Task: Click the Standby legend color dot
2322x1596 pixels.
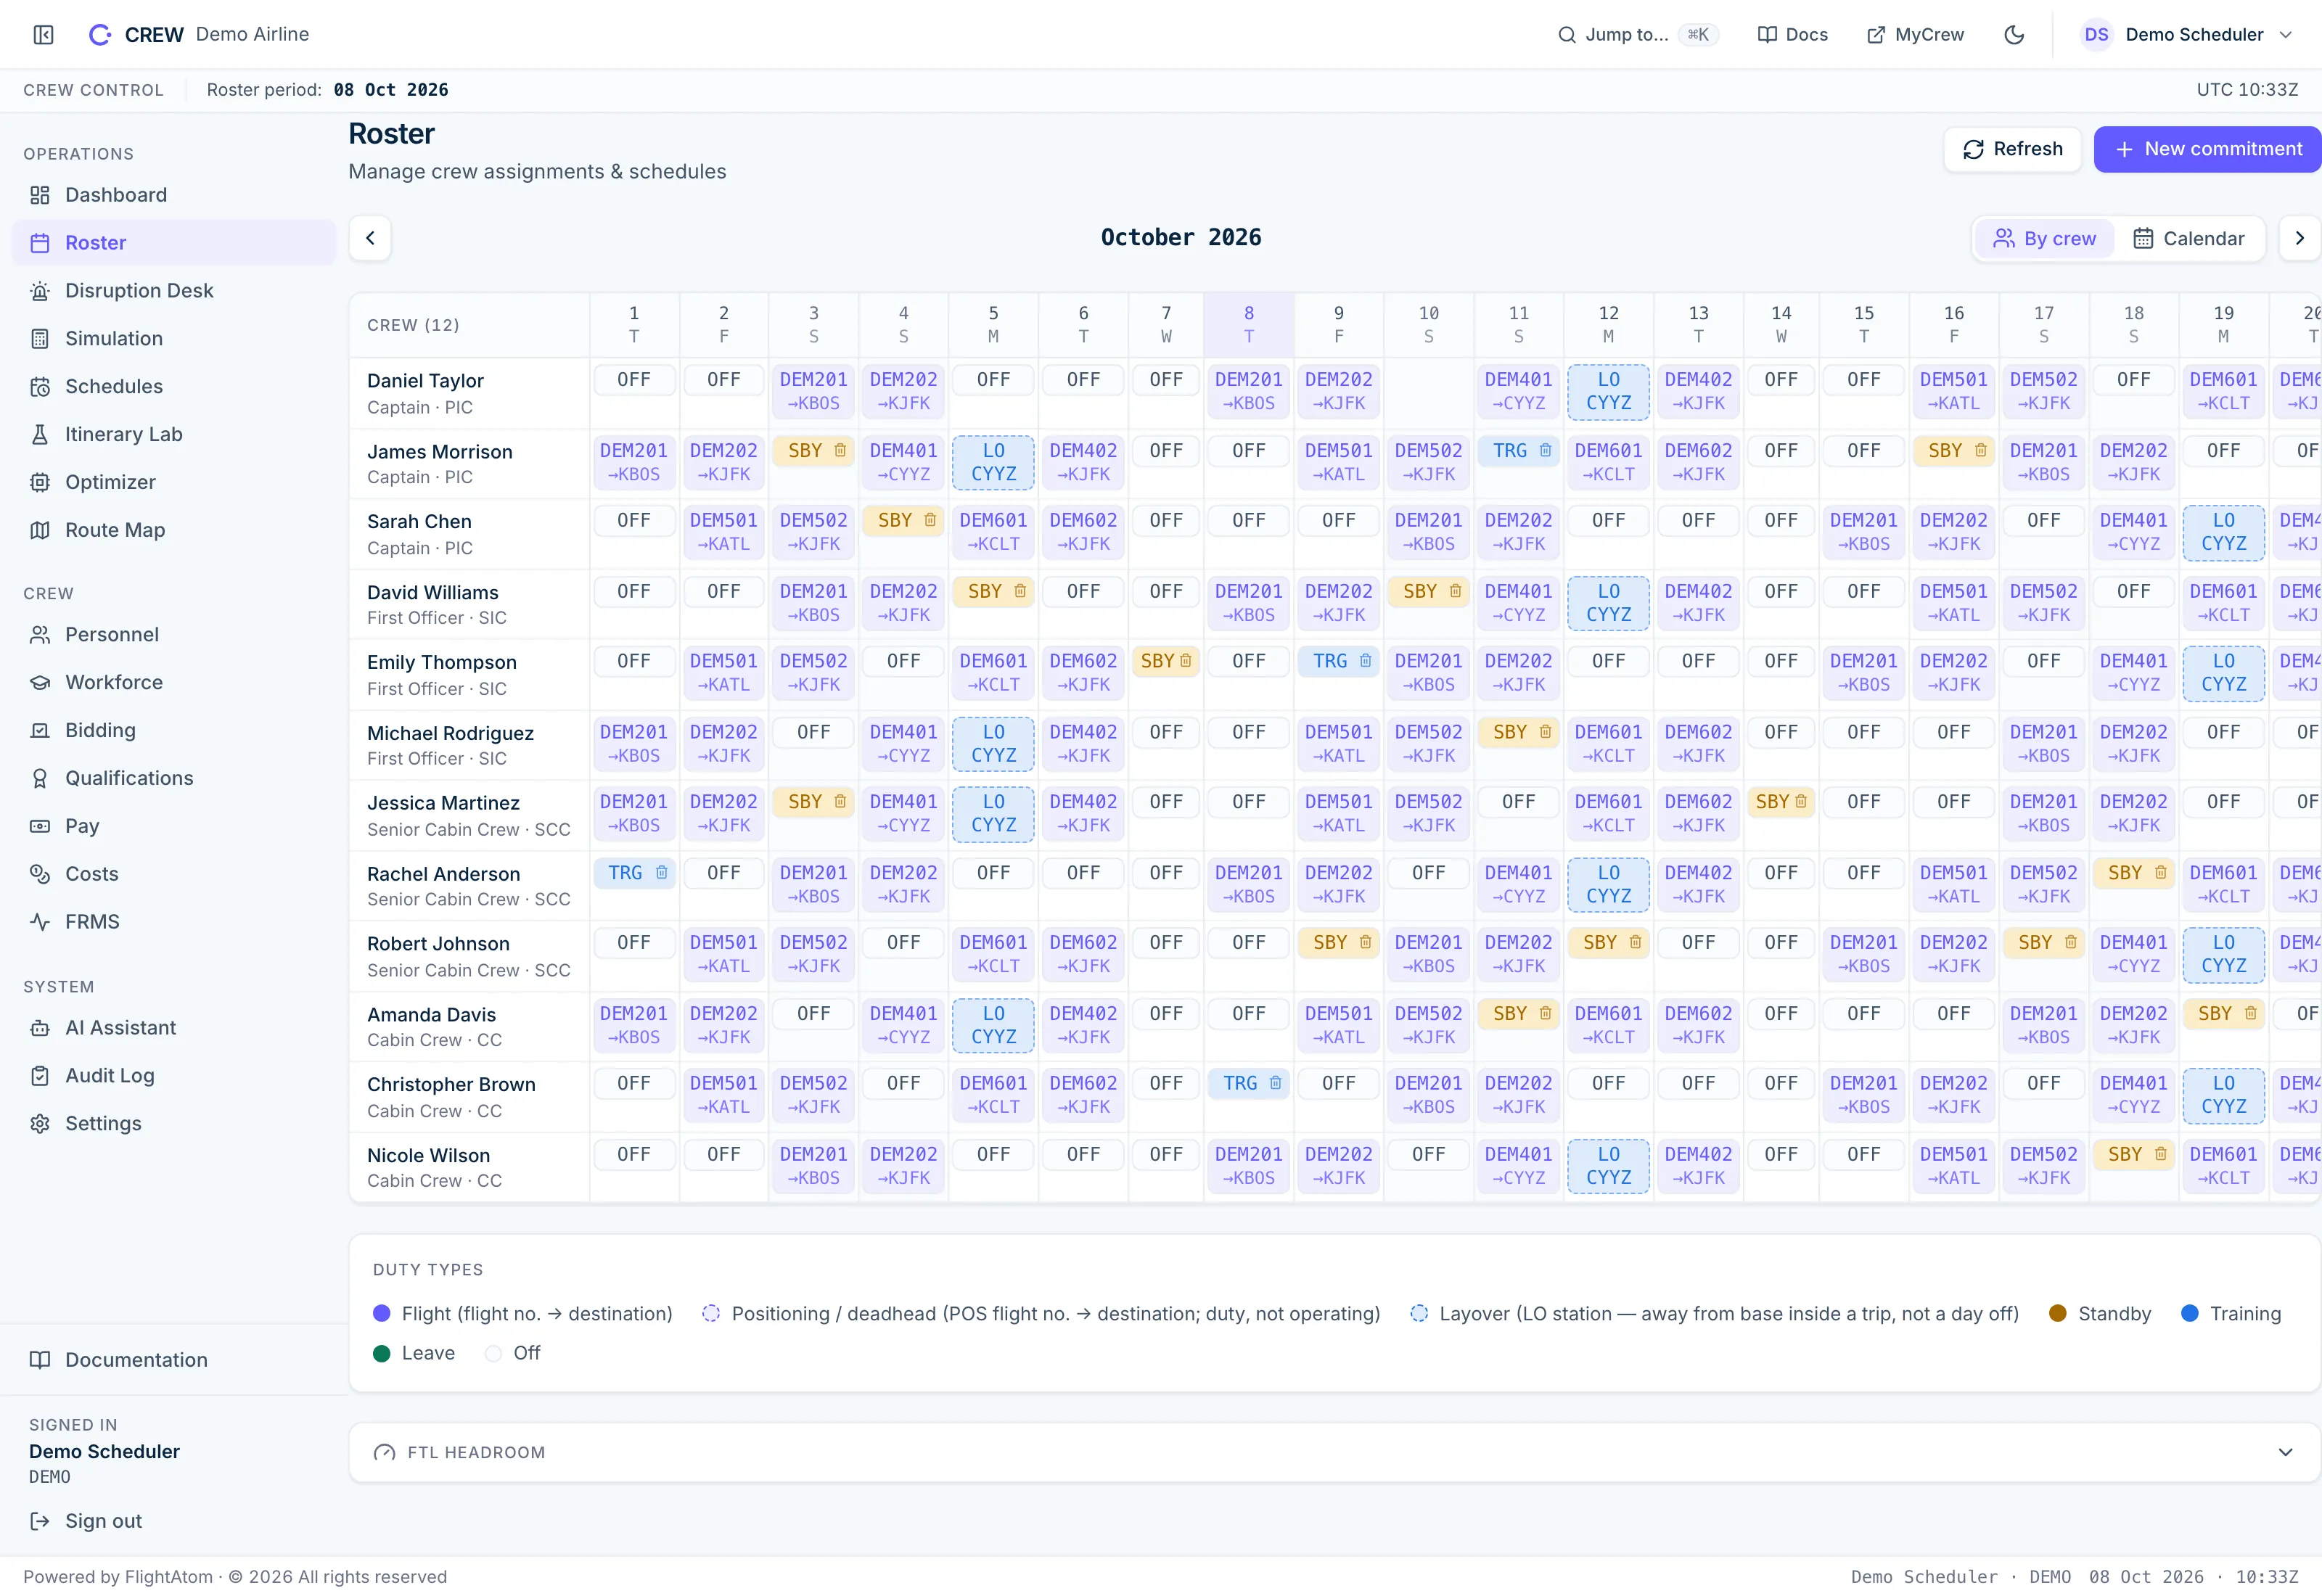Action: click(2058, 1314)
